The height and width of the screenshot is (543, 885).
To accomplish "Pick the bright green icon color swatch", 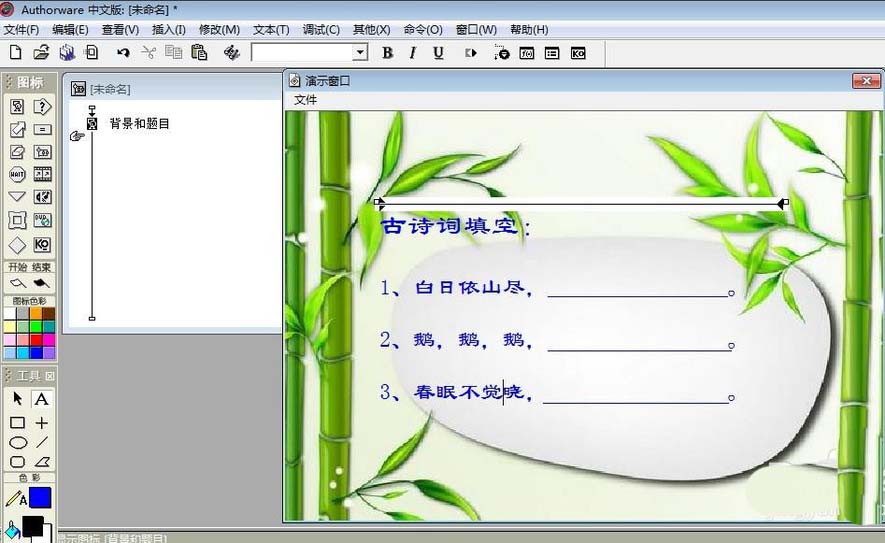I will pyautogui.click(x=36, y=327).
